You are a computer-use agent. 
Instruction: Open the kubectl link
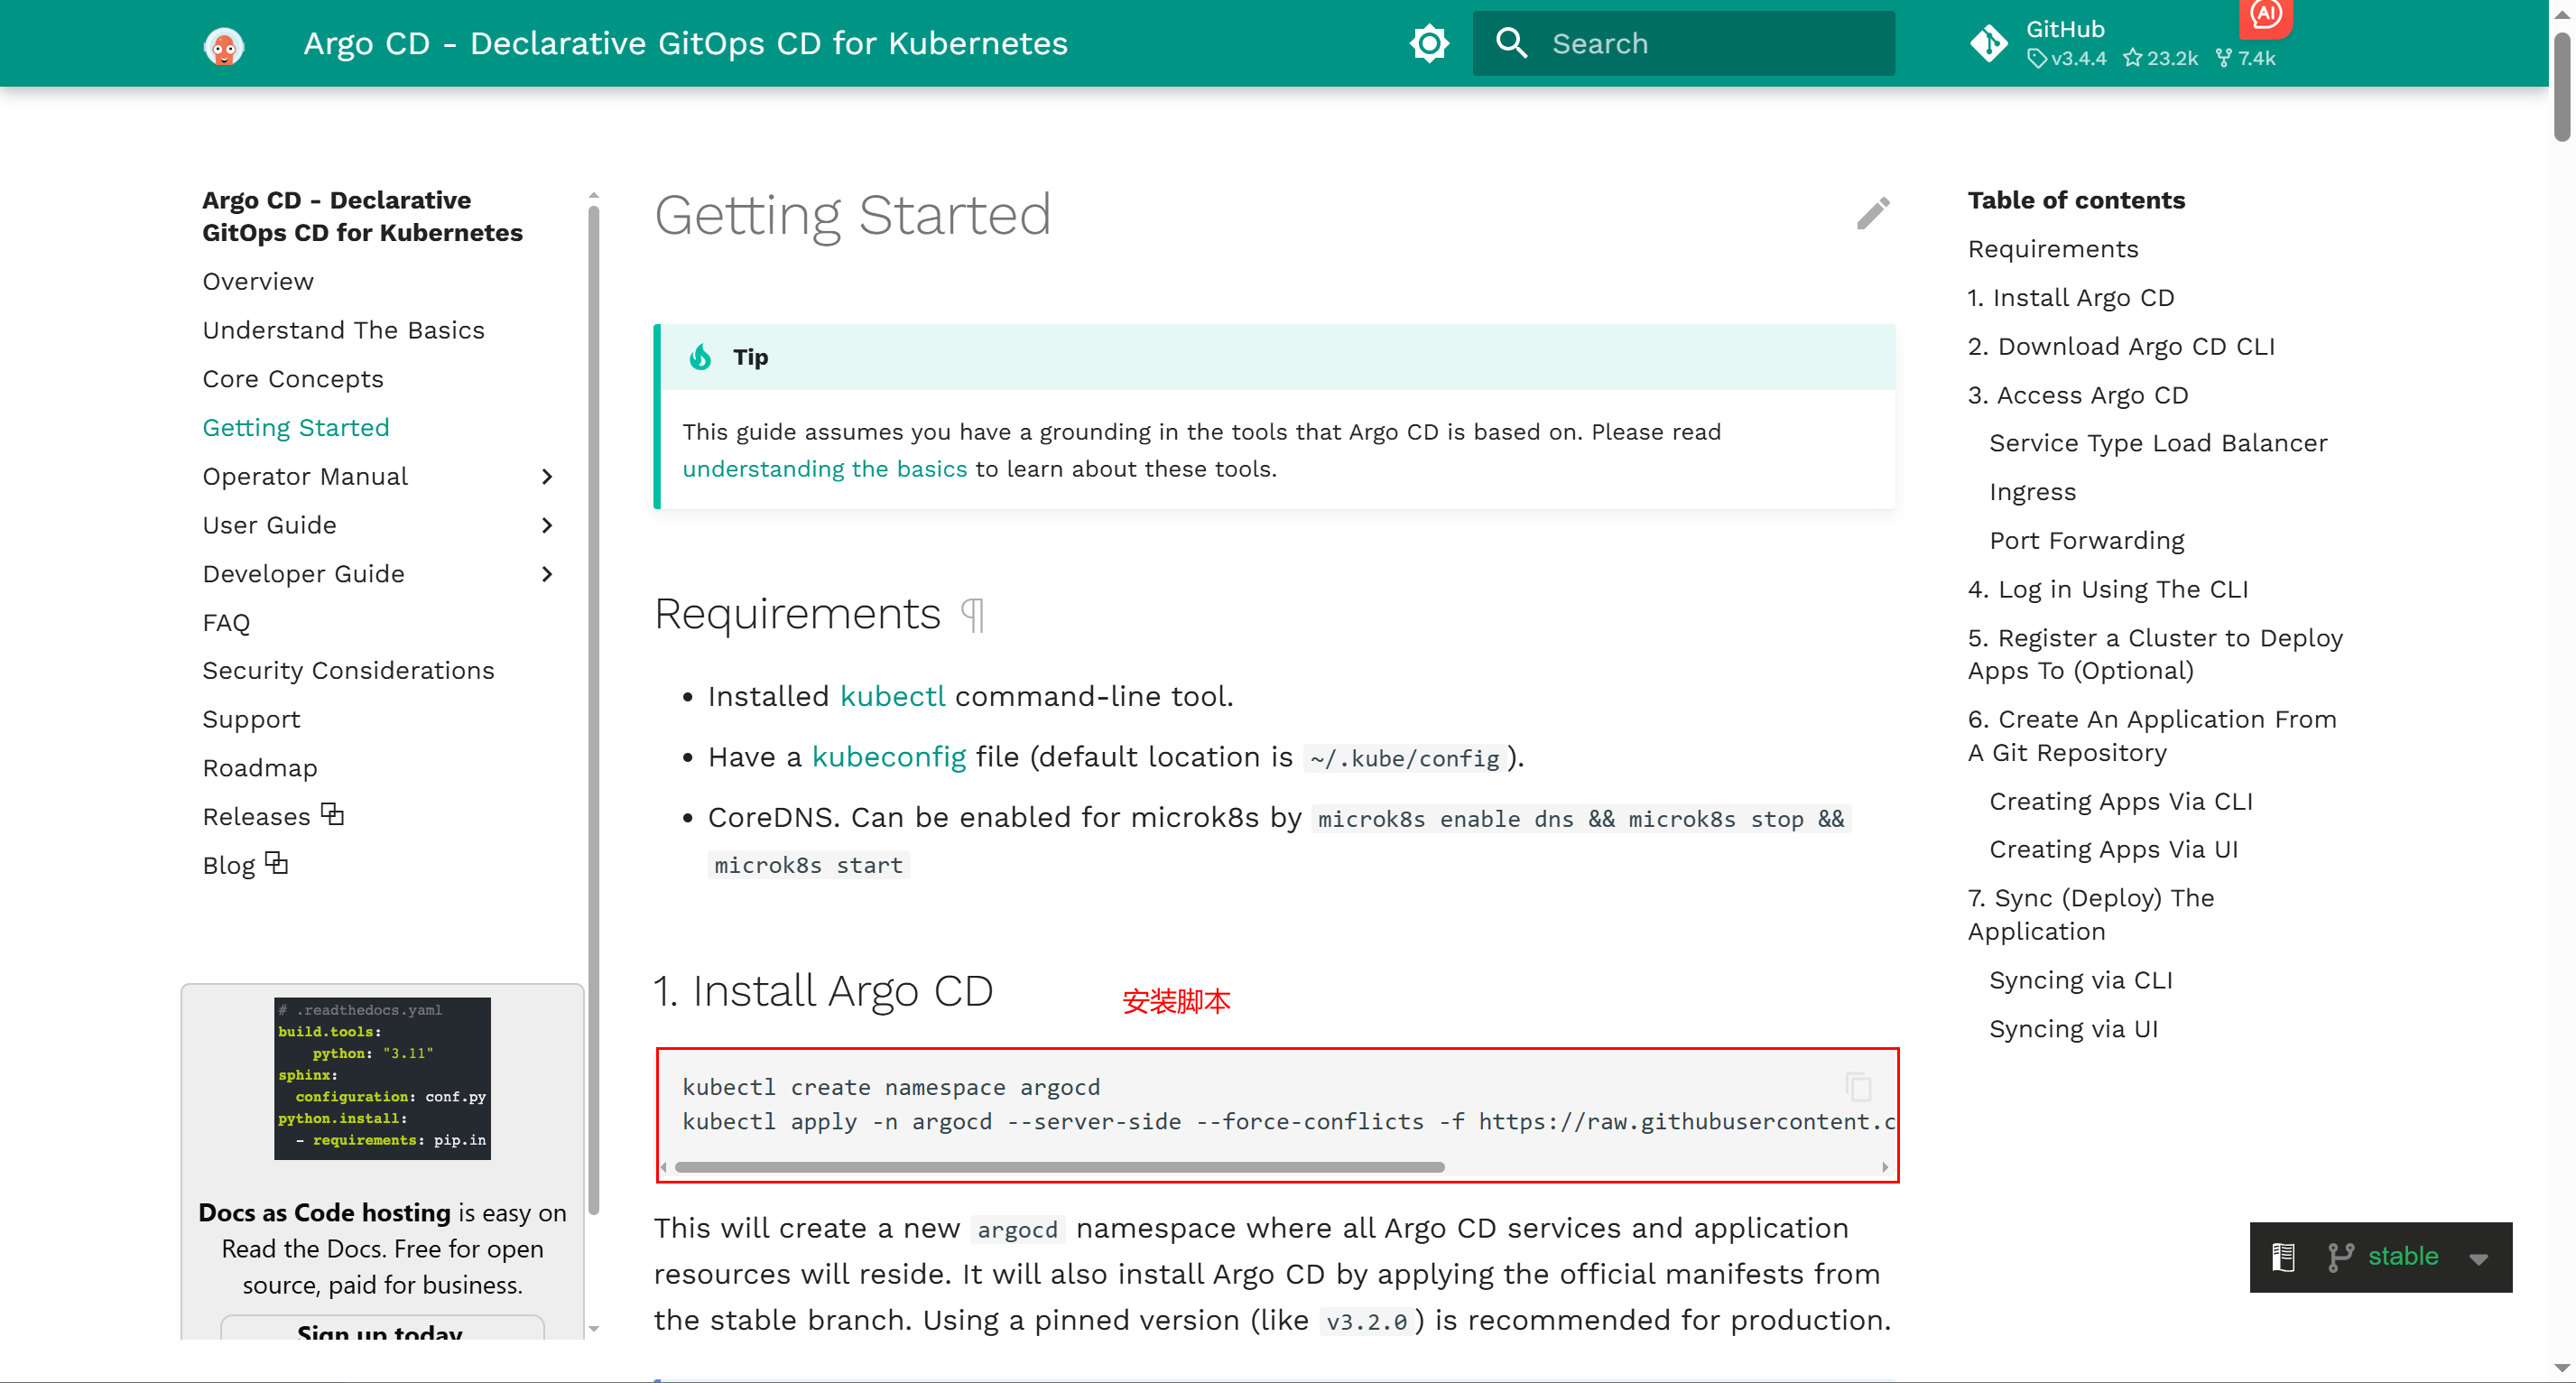click(892, 697)
